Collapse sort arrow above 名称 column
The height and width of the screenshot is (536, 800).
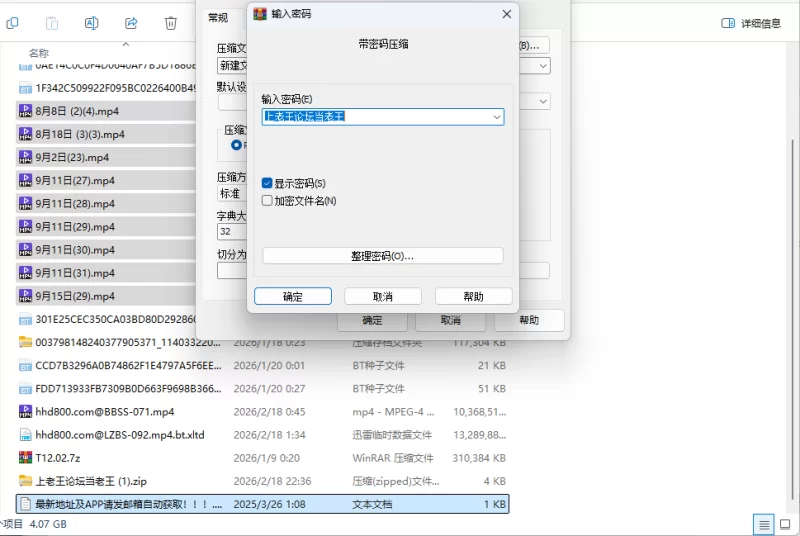[126, 43]
